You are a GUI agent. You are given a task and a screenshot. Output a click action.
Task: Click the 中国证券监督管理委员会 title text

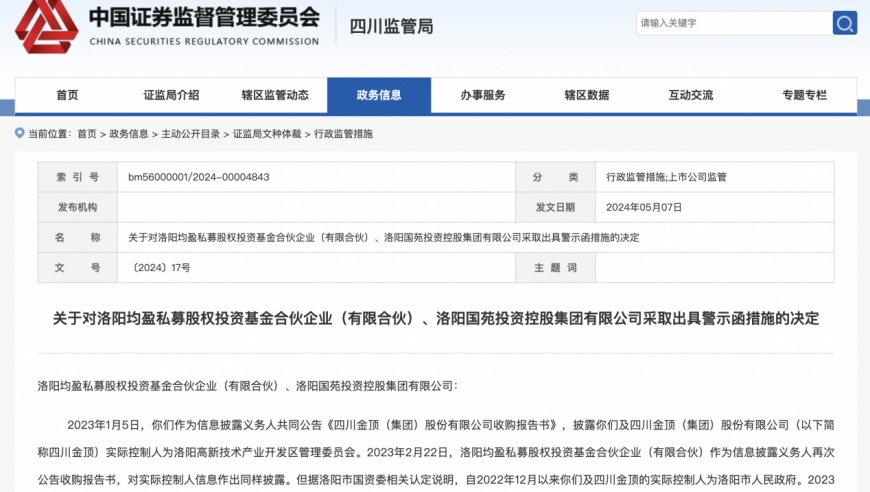click(x=204, y=17)
